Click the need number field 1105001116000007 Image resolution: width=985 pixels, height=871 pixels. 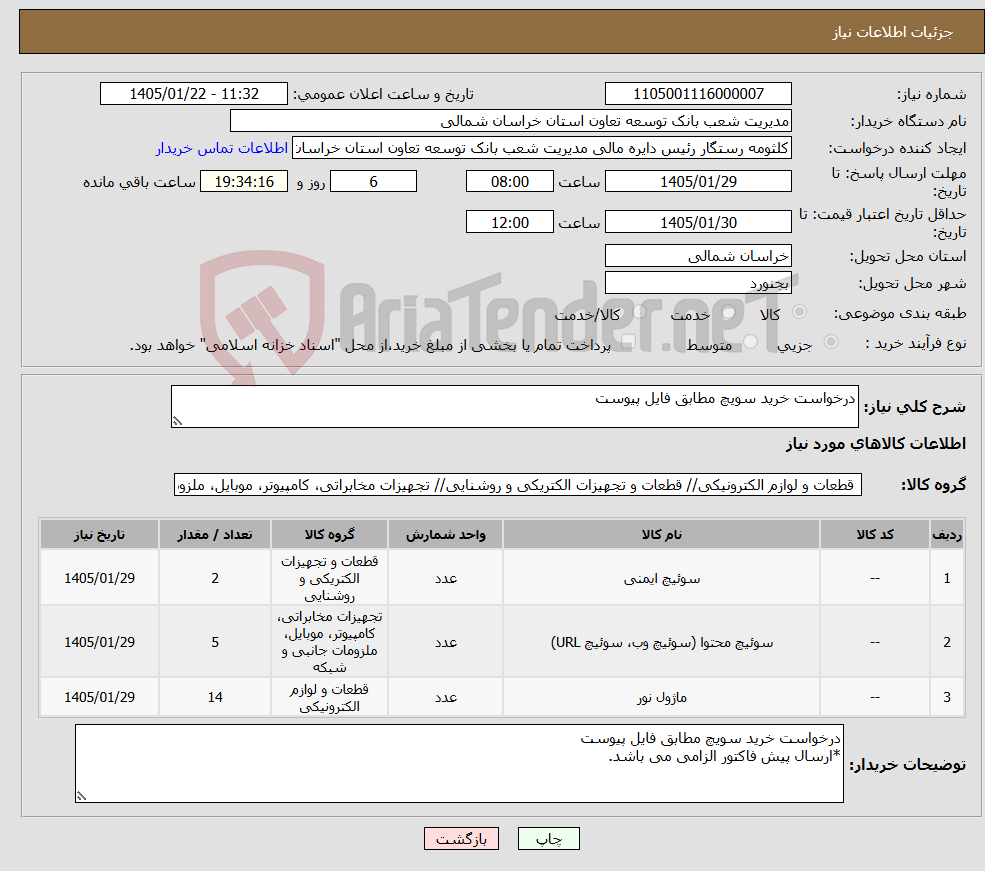pos(698,94)
